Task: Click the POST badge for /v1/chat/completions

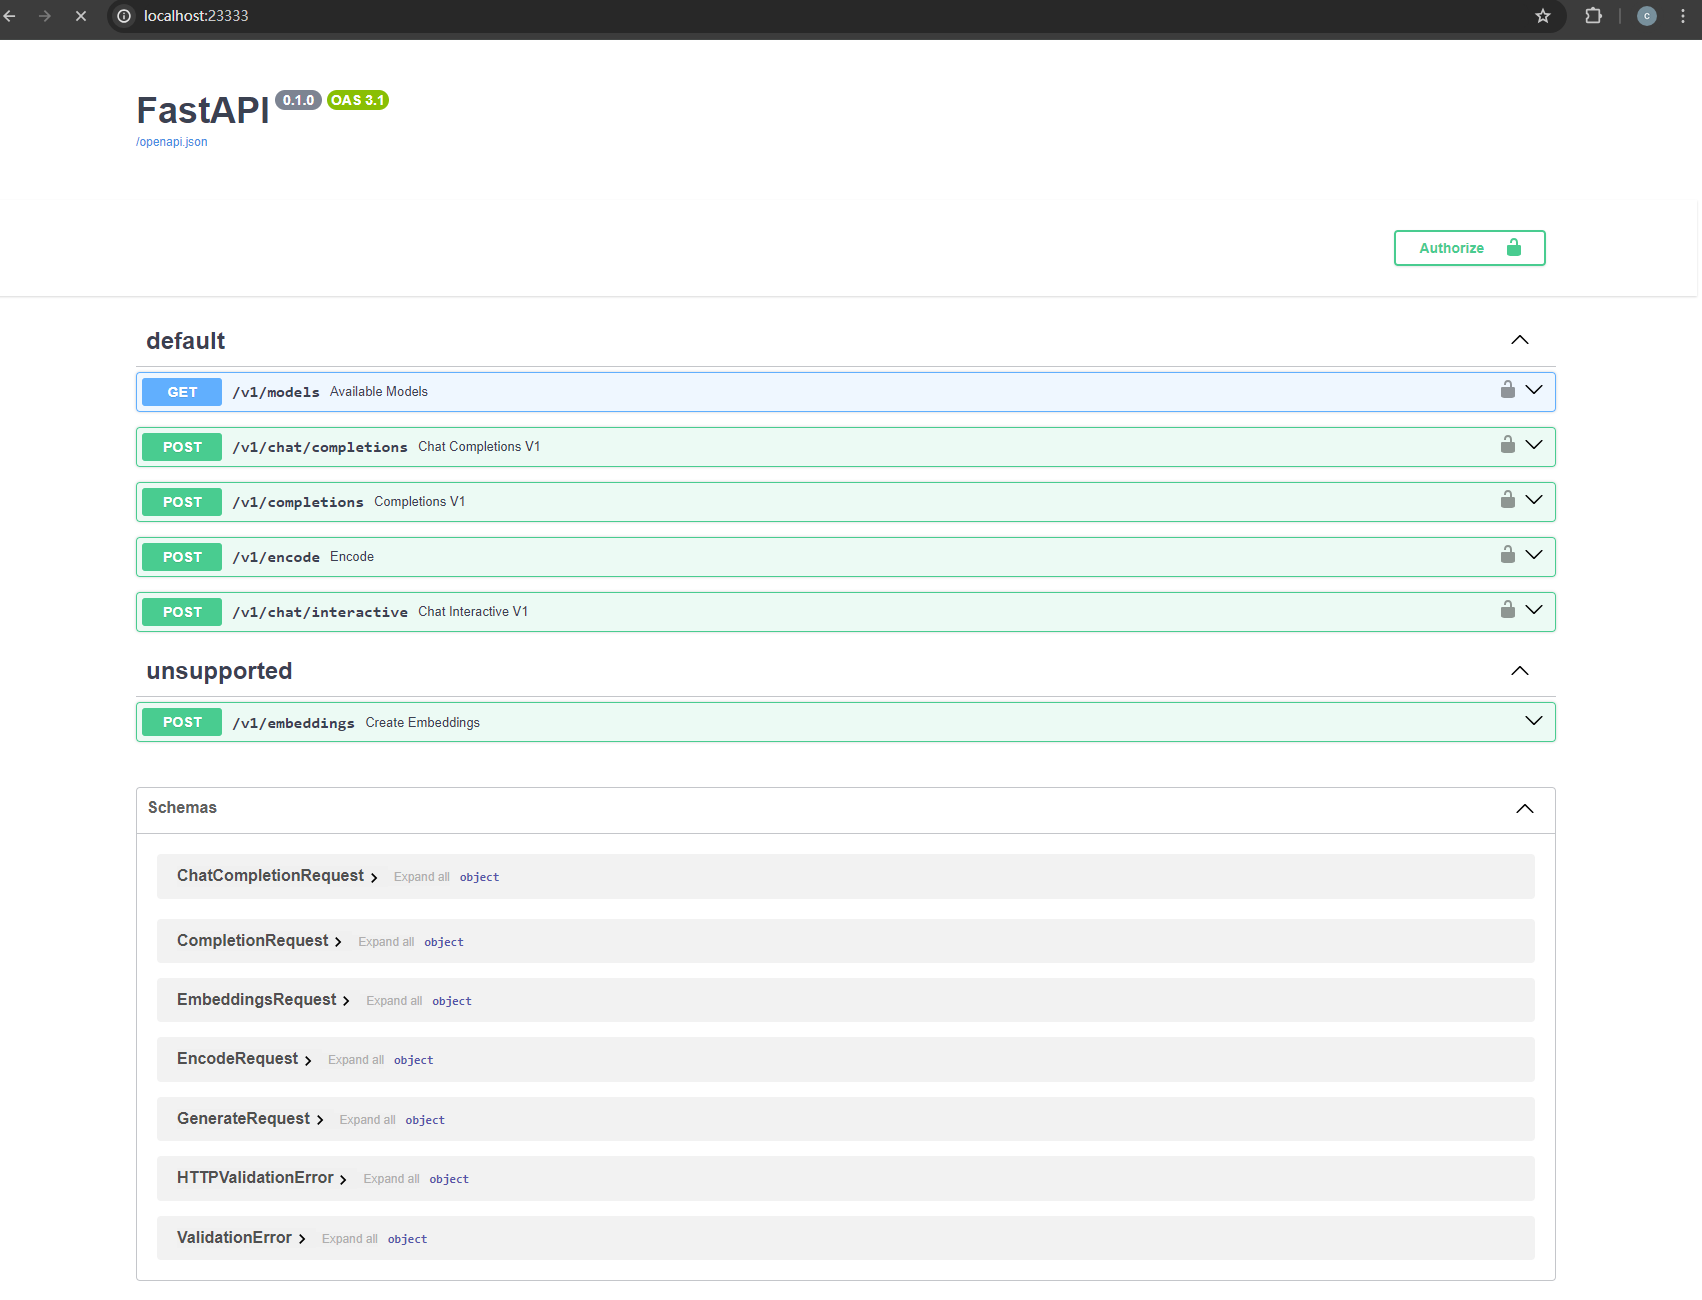Action: (x=182, y=447)
